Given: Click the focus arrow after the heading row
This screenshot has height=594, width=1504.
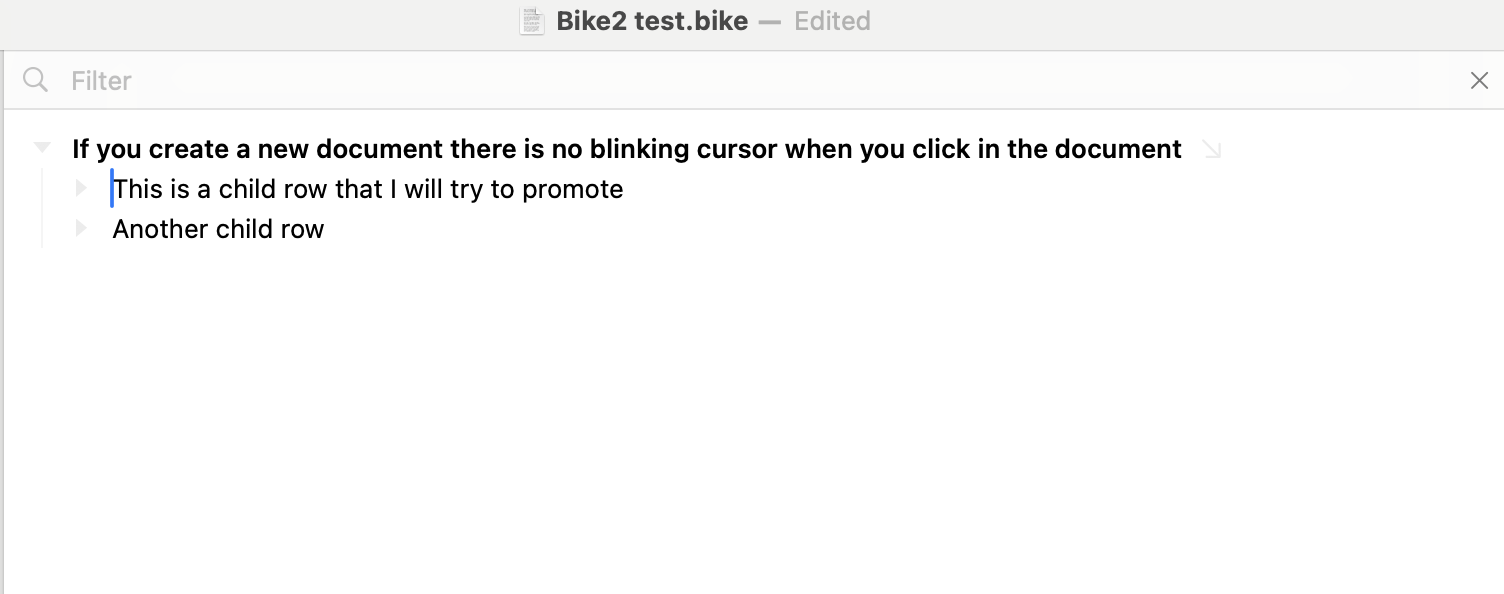Looking at the screenshot, I should pos(1211,150).
